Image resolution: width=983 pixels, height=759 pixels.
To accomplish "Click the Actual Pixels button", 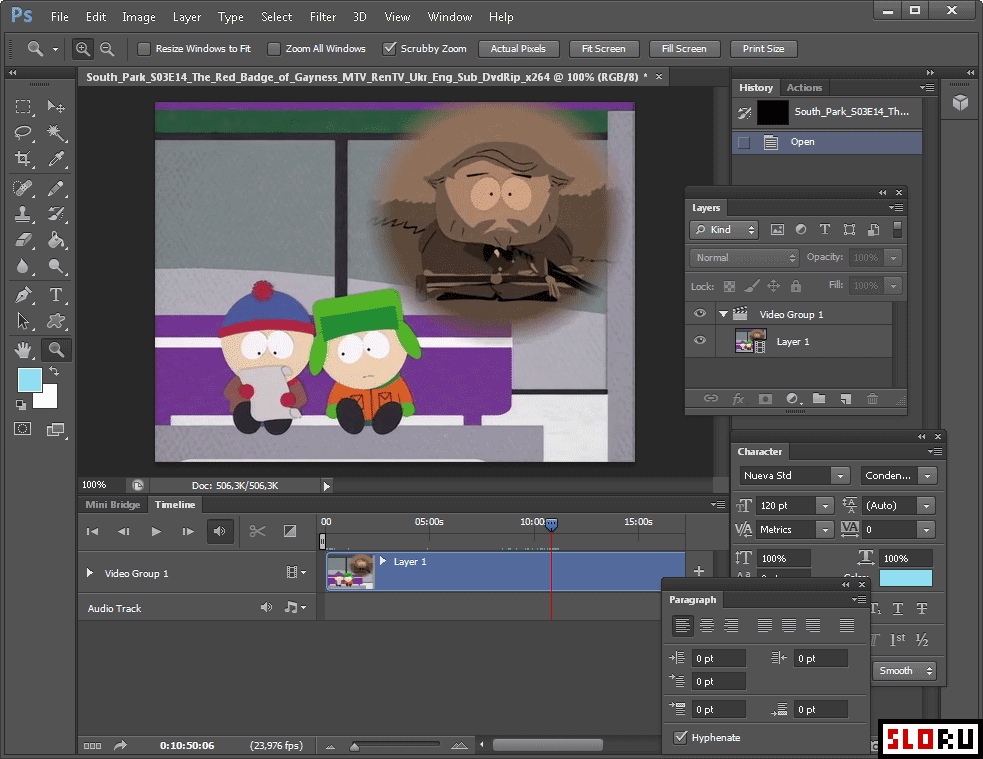I will pyautogui.click(x=518, y=49).
